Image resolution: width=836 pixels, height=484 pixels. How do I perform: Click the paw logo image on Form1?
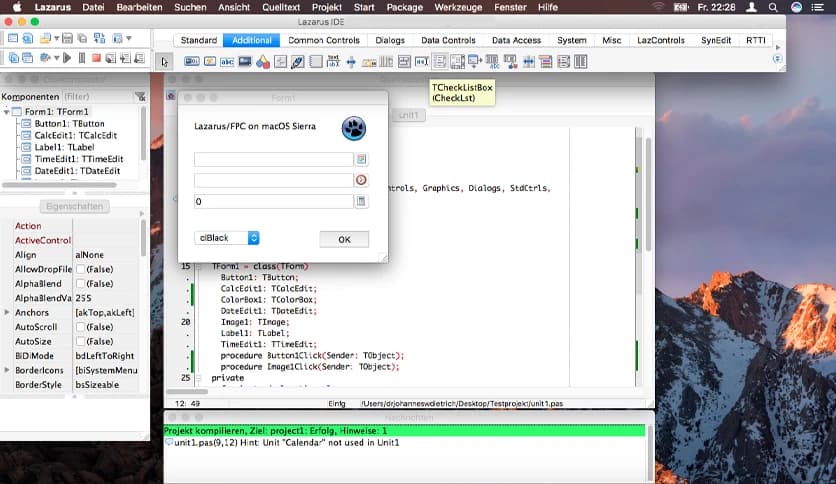pos(354,127)
